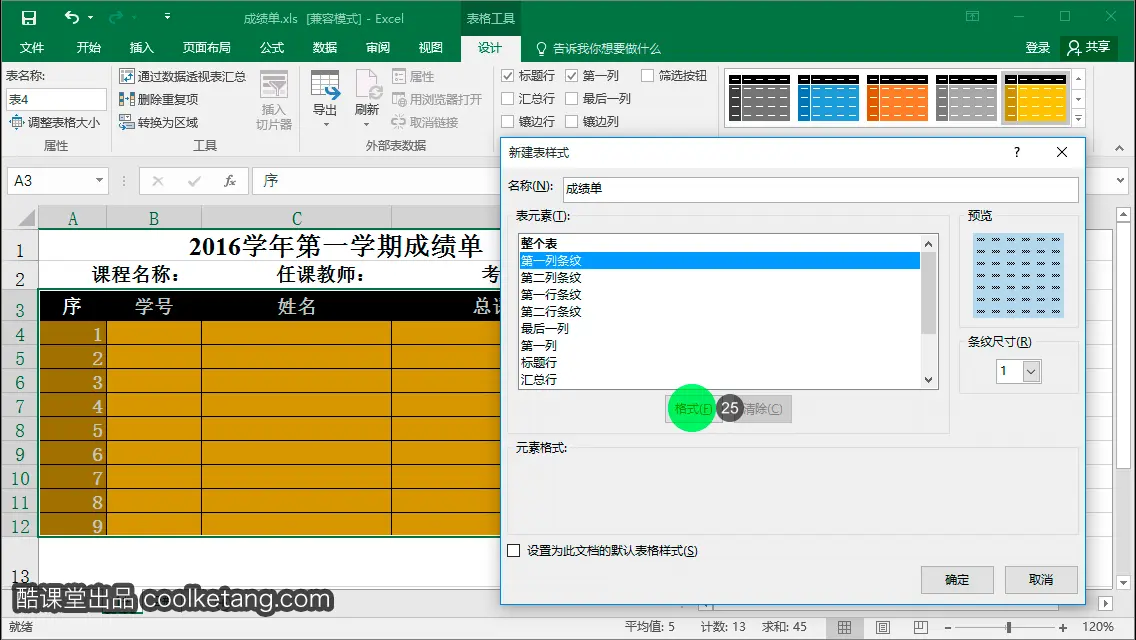The width and height of the screenshot is (1136, 640).
Task: Open the 插入 tab
Action: tap(141, 48)
